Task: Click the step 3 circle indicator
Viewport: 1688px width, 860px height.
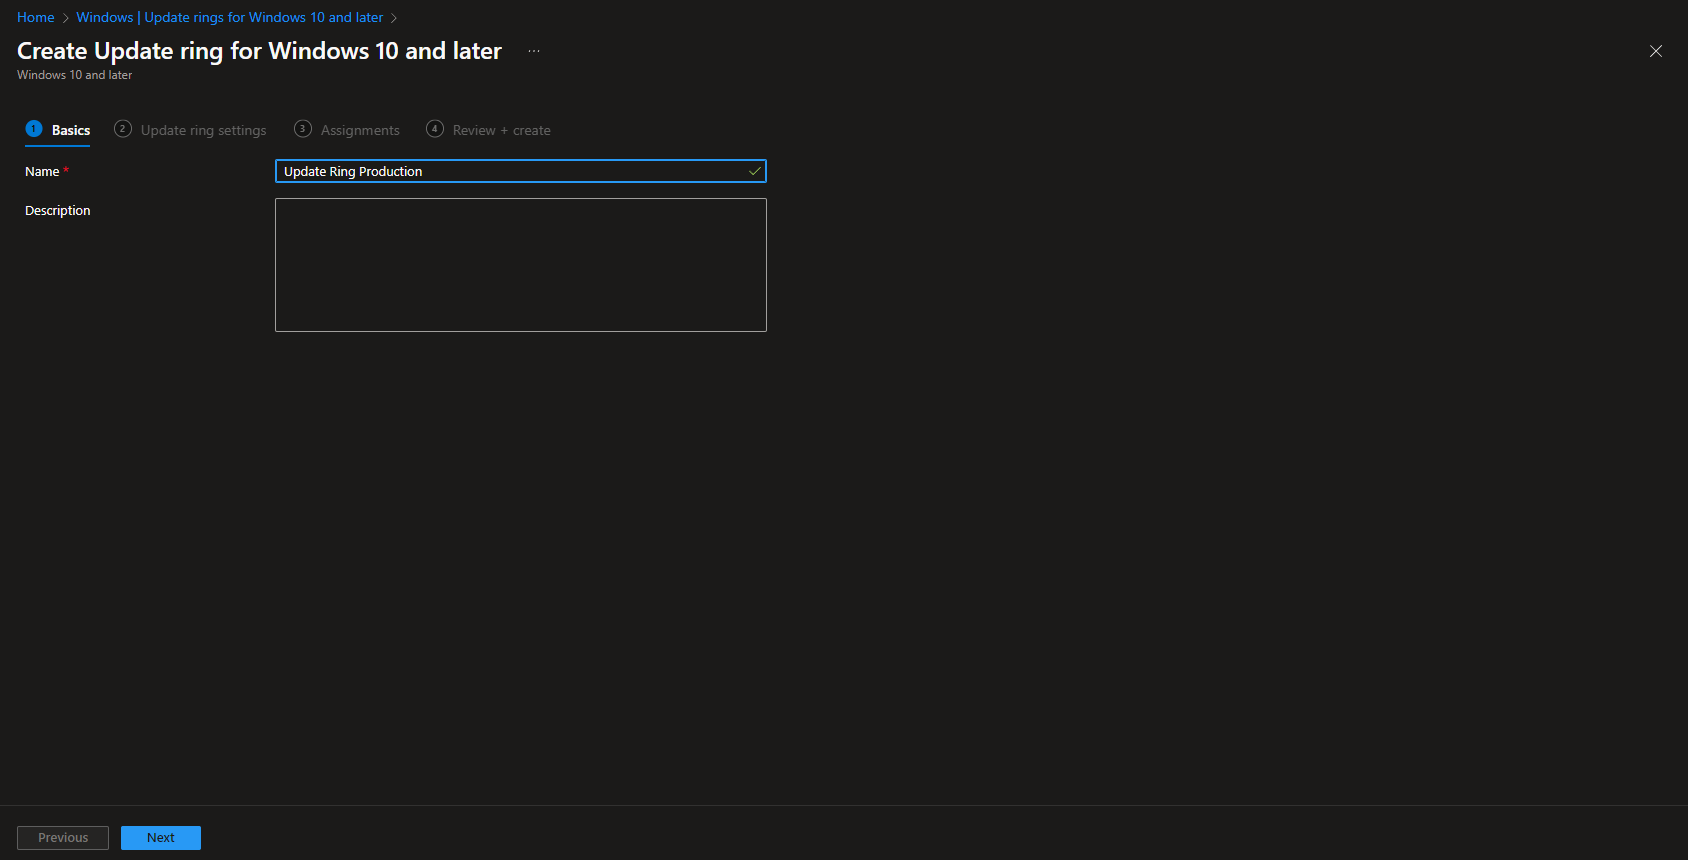Action: [303, 129]
